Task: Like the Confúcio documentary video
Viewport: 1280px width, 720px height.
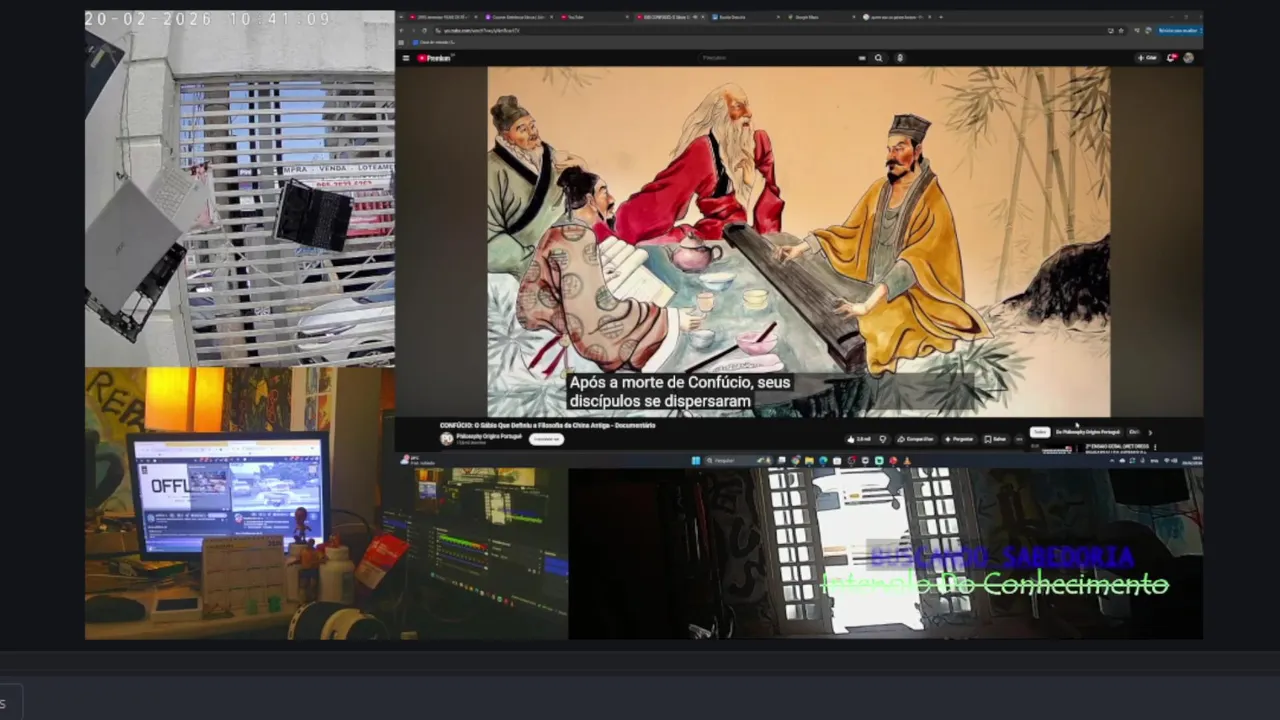Action: (859, 439)
